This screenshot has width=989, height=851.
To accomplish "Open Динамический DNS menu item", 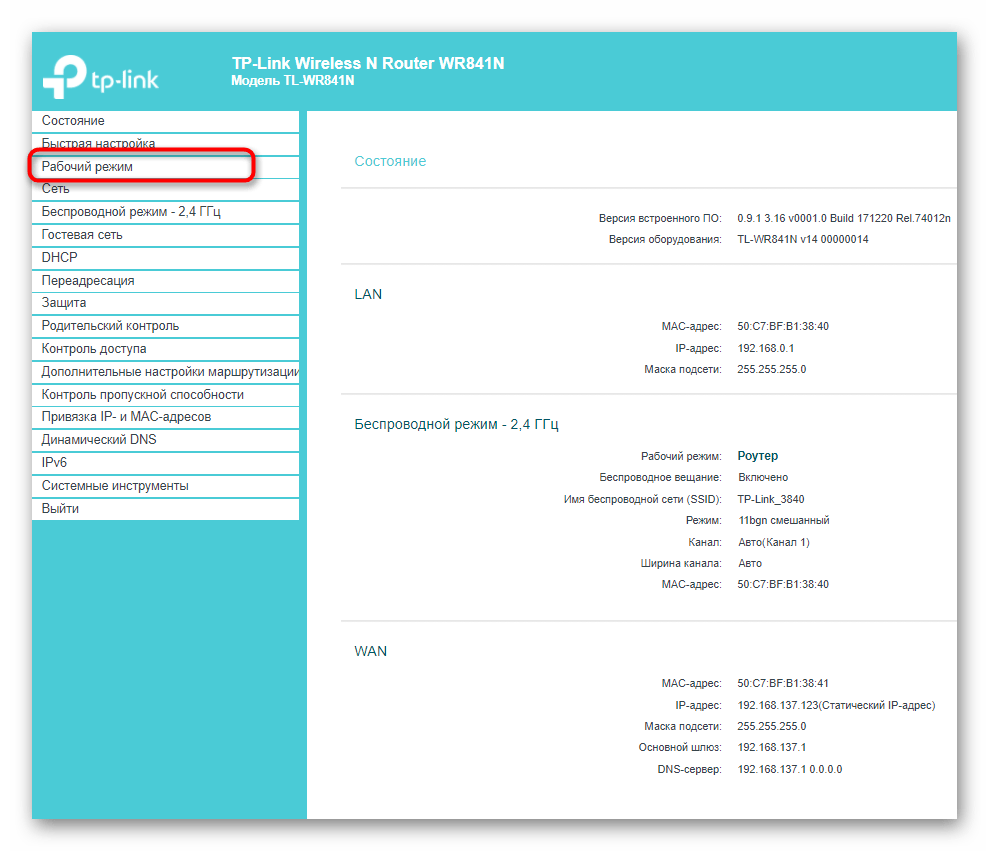I will [x=165, y=440].
